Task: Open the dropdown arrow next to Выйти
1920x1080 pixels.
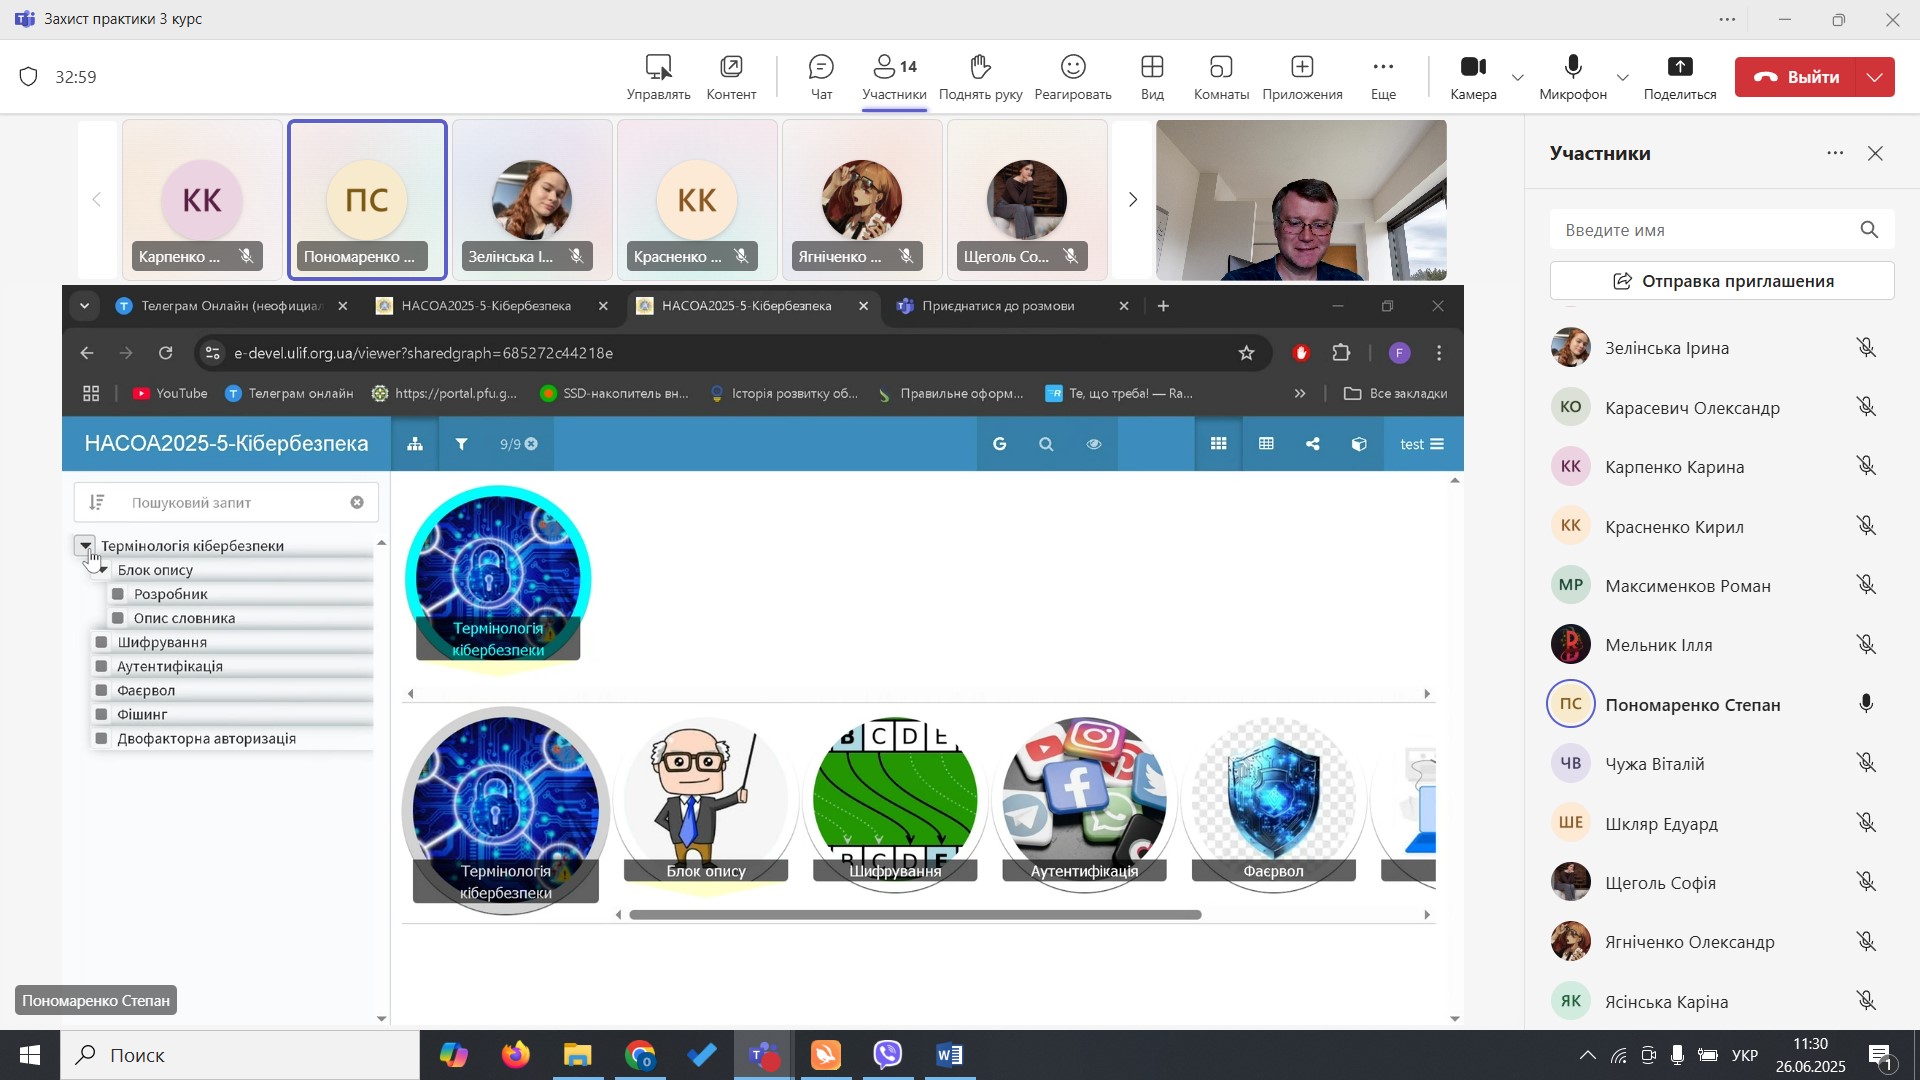Action: [x=1875, y=77]
